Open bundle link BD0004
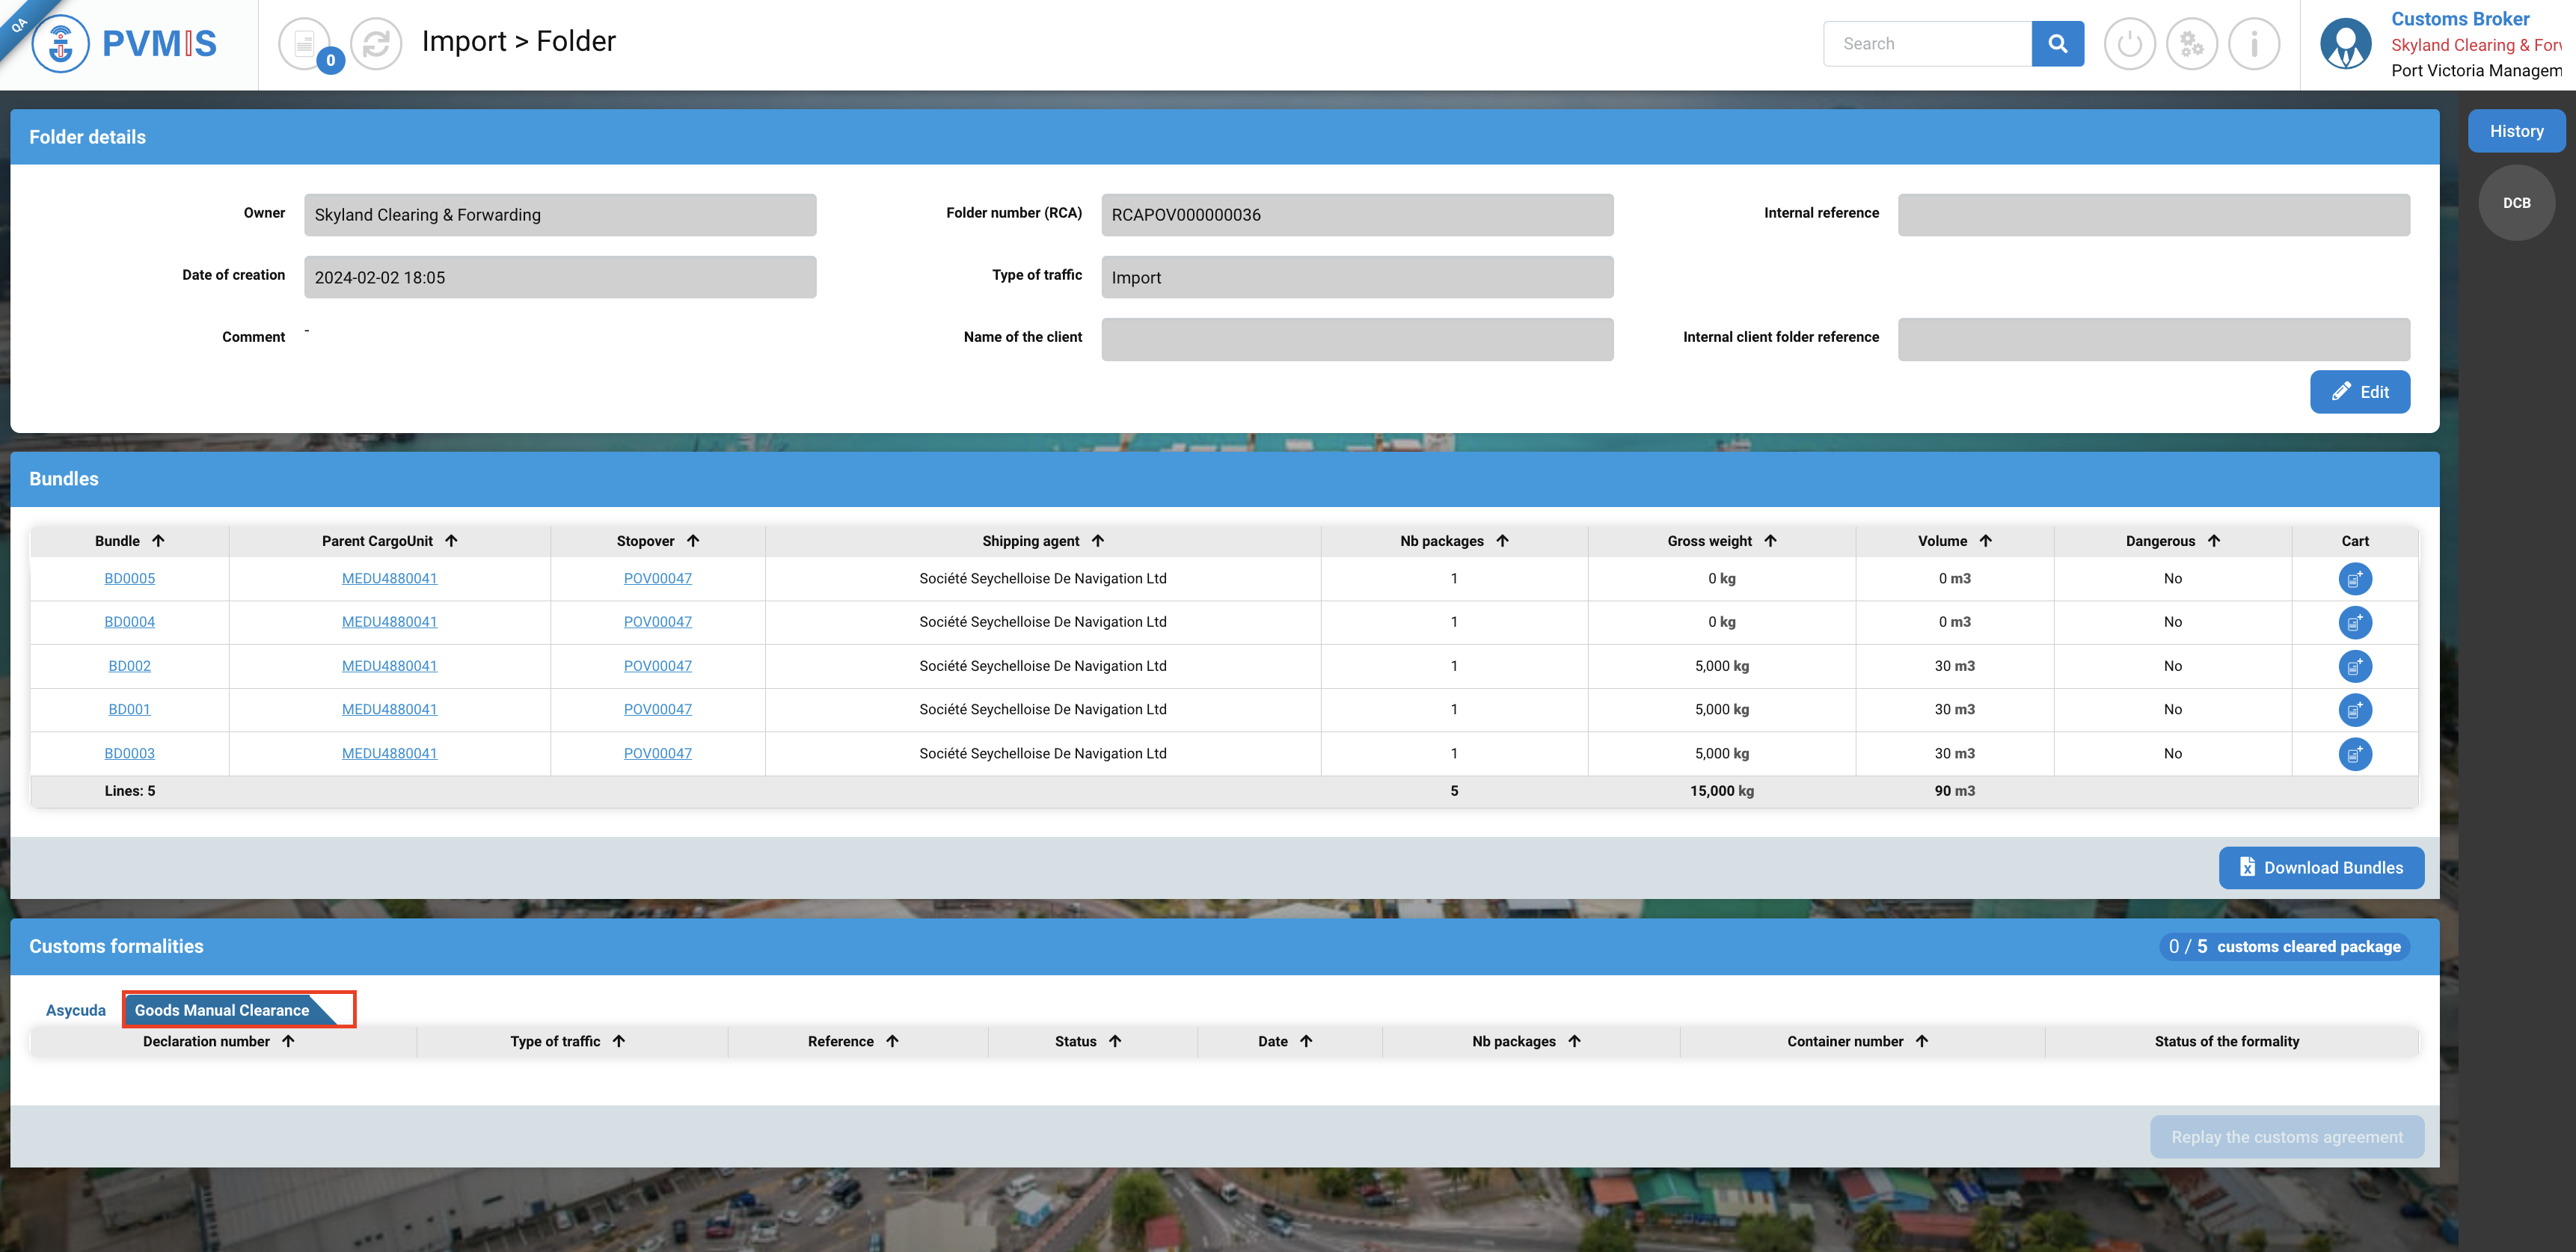Image resolution: width=2576 pixels, height=1252 pixels. [x=129, y=622]
